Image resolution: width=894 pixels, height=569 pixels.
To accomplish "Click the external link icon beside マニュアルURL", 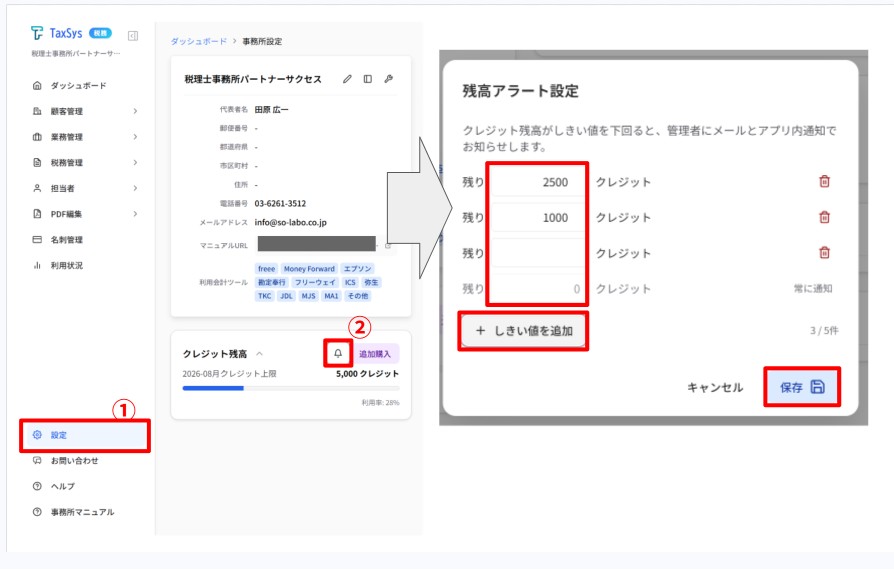I will click(x=388, y=246).
